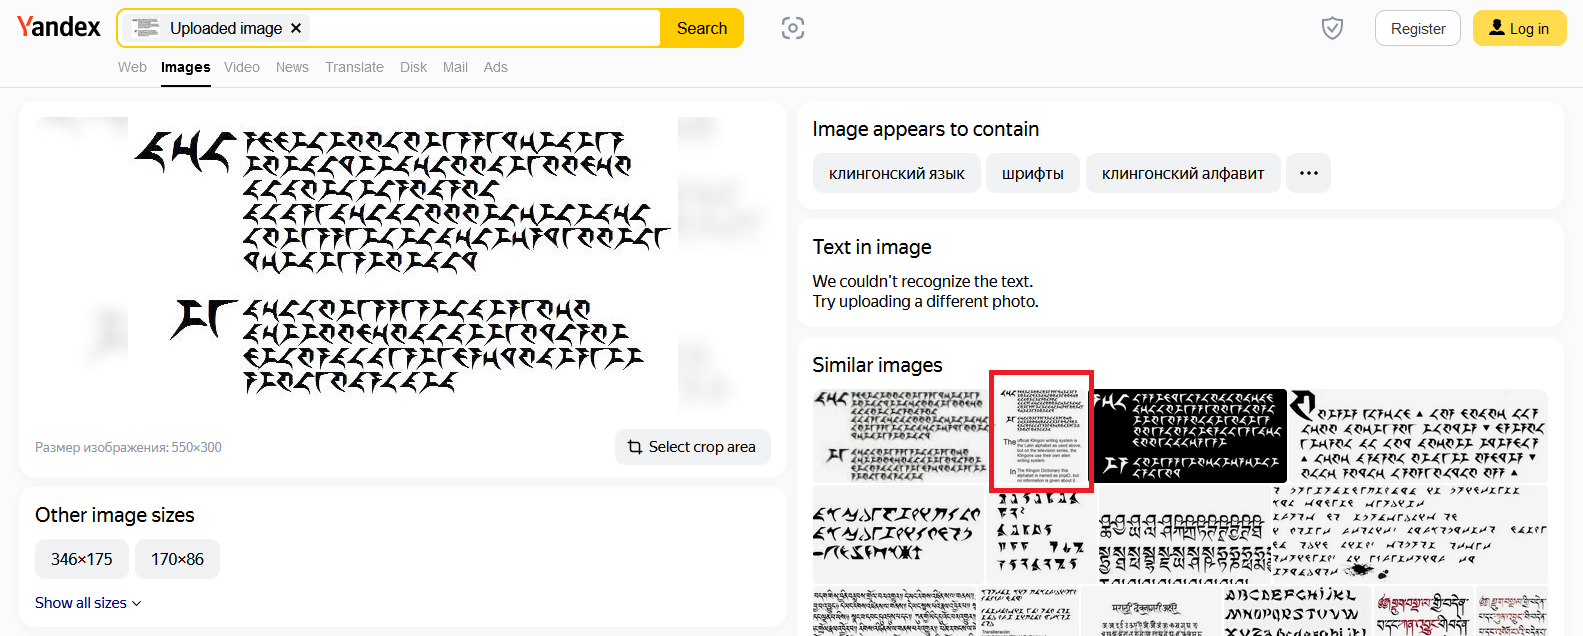The height and width of the screenshot is (636, 1583).
Task: Open the Tibetan-style script similar image
Action: [1183, 534]
